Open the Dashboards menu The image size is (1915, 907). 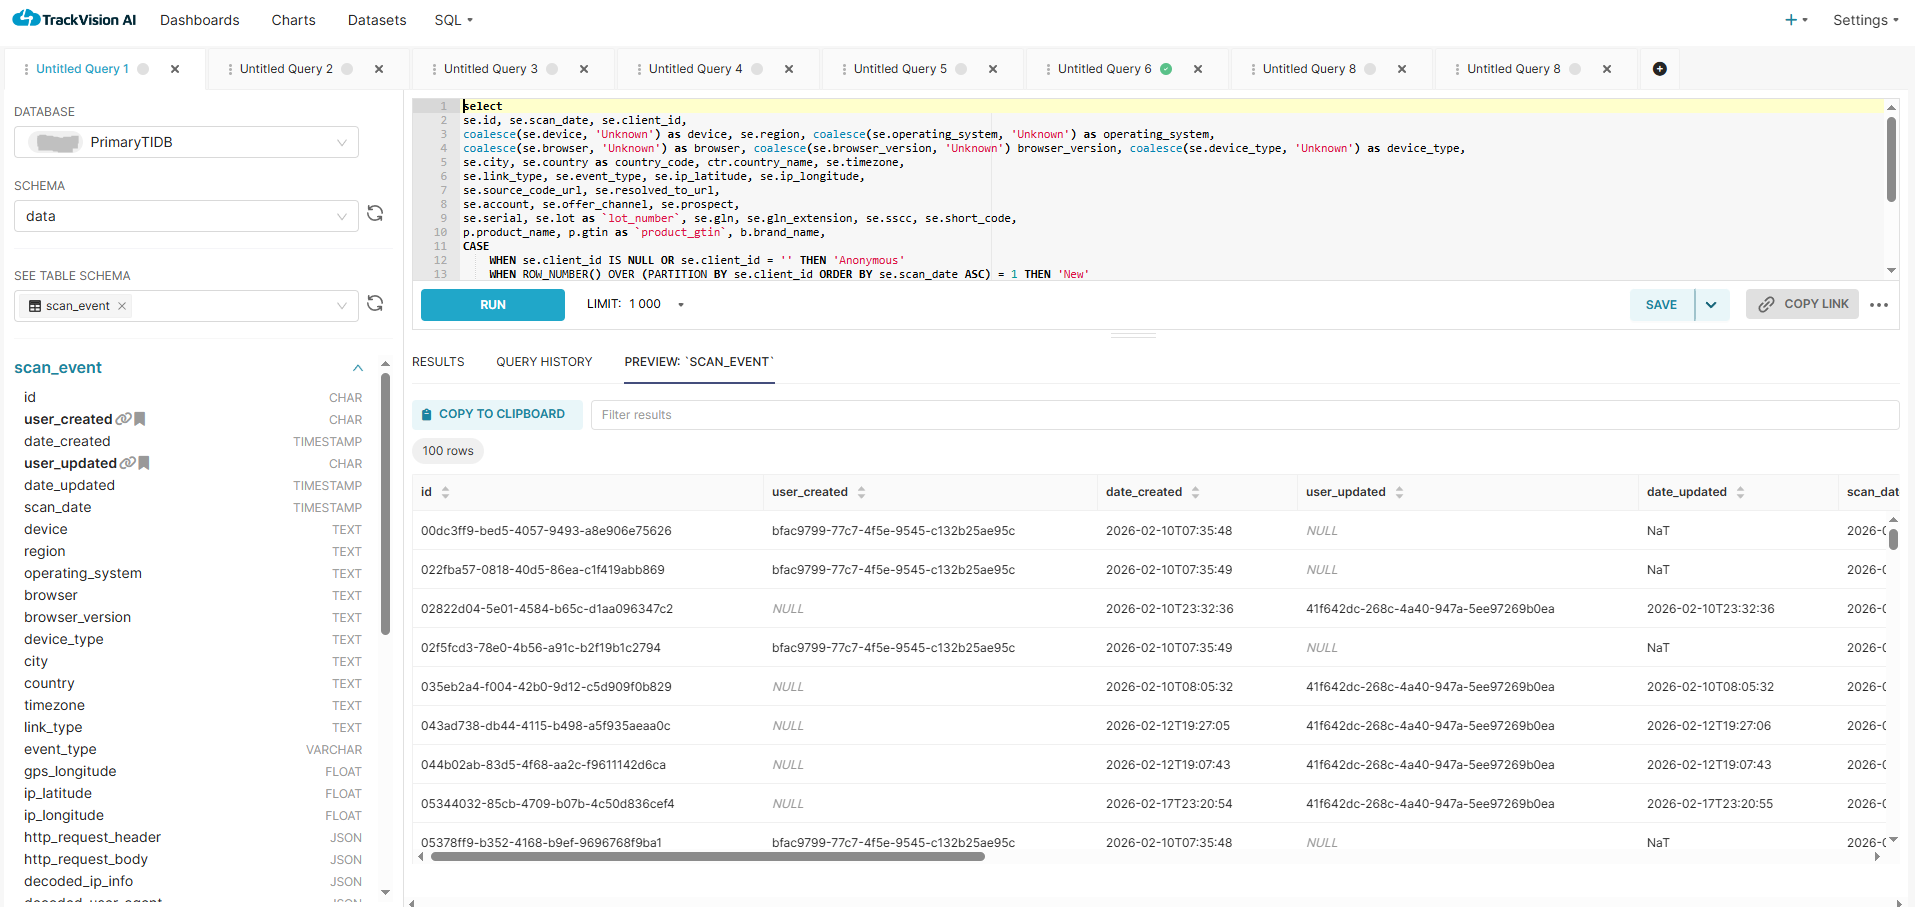(200, 20)
